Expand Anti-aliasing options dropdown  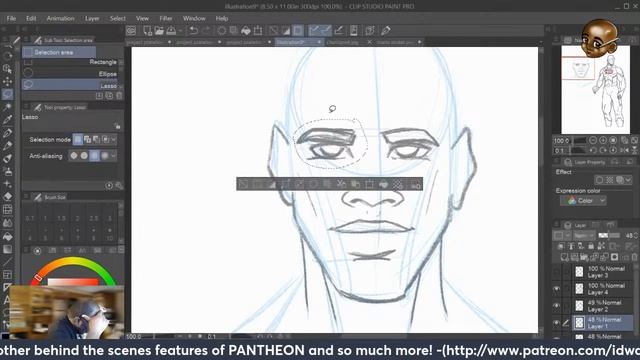point(113,156)
